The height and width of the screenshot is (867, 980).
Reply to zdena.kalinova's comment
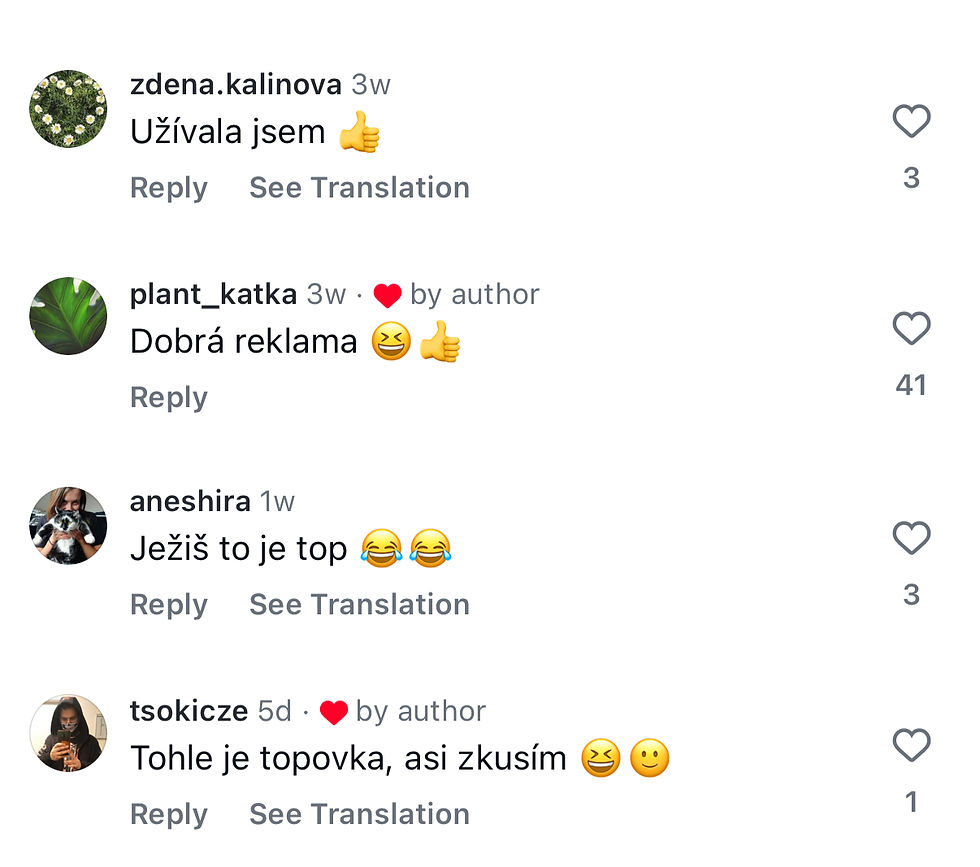169,188
